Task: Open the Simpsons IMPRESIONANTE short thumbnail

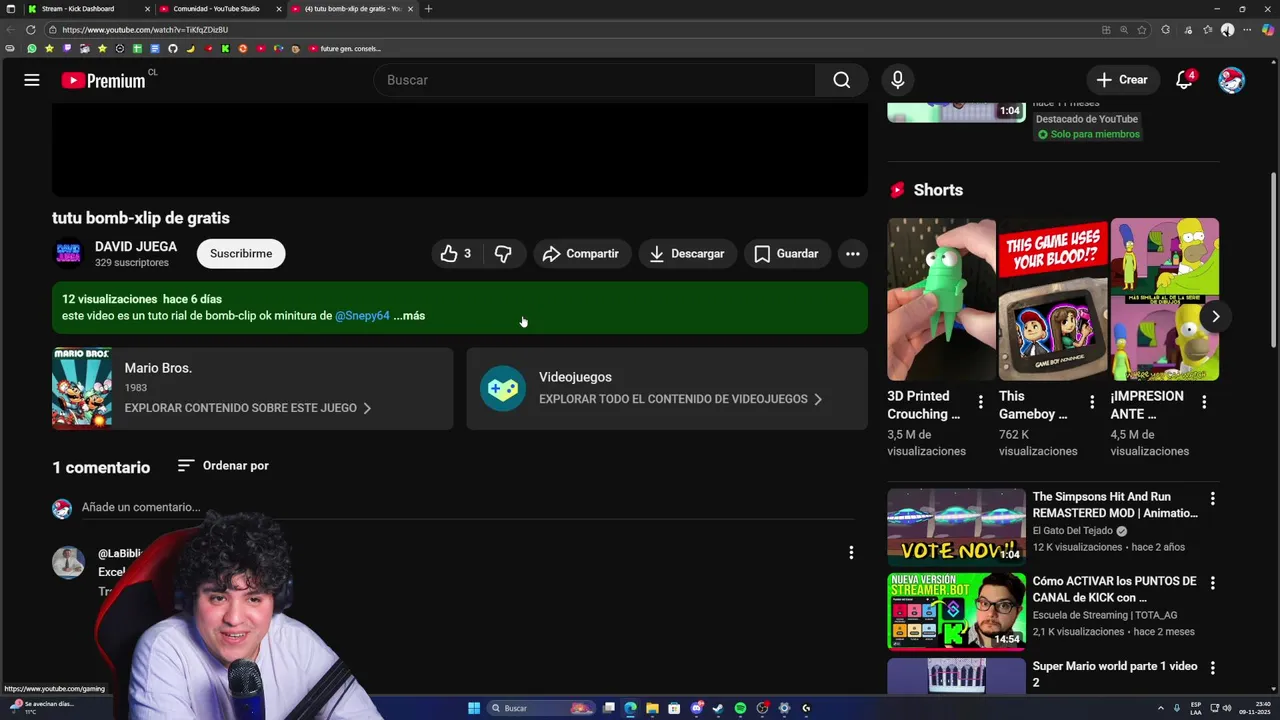Action: pos(1165,299)
